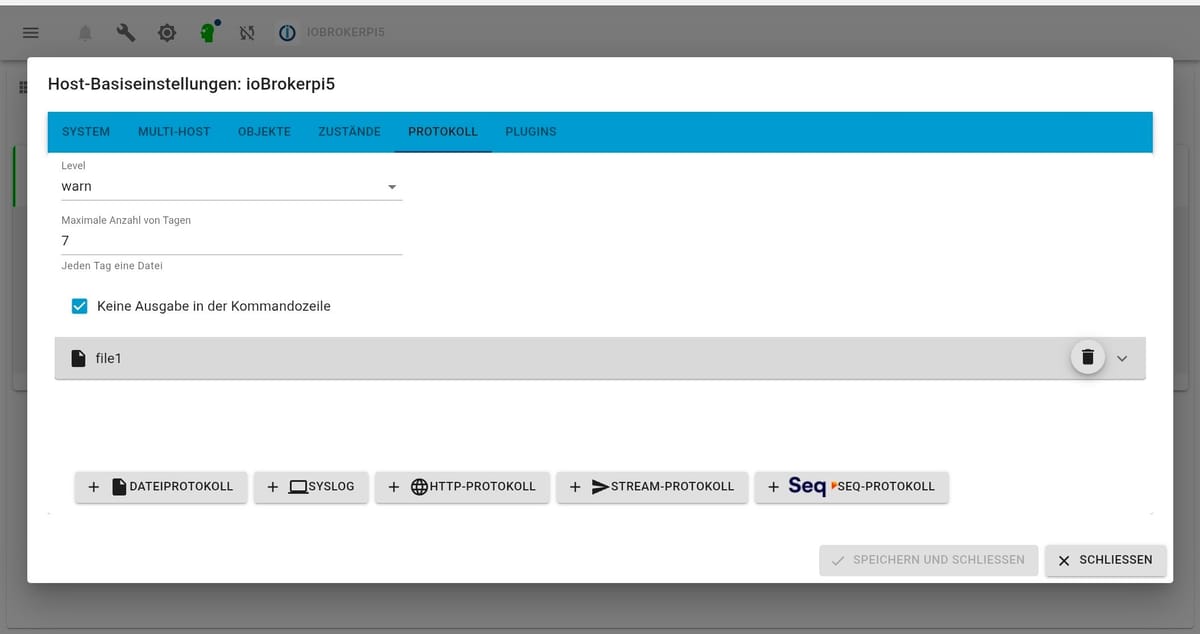The height and width of the screenshot is (634, 1200).
Task: Switch to the MULTI-HOST tab
Action: [x=174, y=132]
